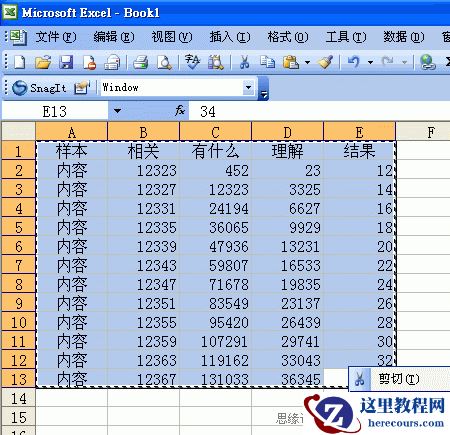450x435 pixels.
Task: Open the Redo history dropdown arrow
Action: pos(404,62)
